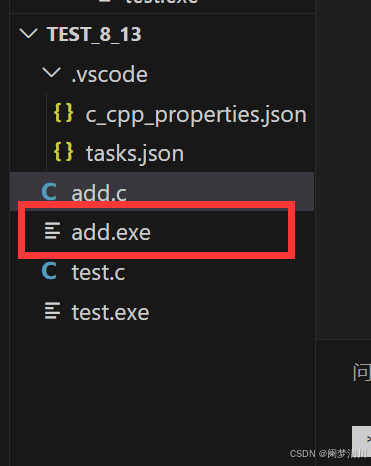Image resolution: width=371 pixels, height=466 pixels.
Task: Click the lines file icon for add.exe
Action: pos(53,231)
